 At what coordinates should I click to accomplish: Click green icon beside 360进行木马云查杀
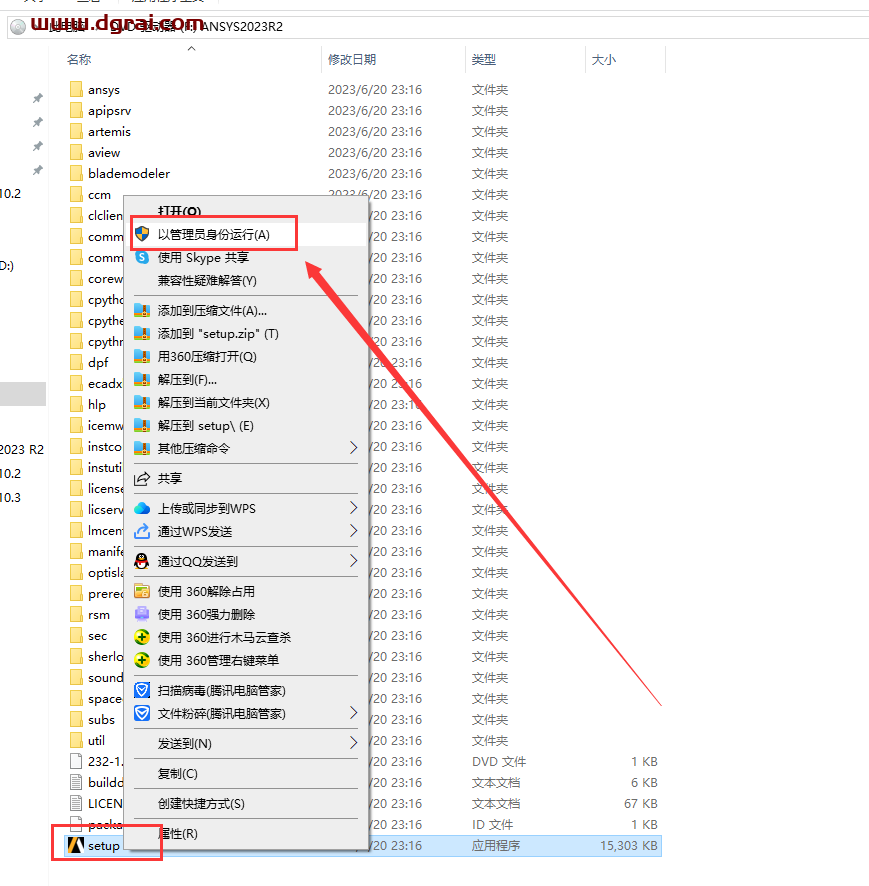tap(142, 637)
